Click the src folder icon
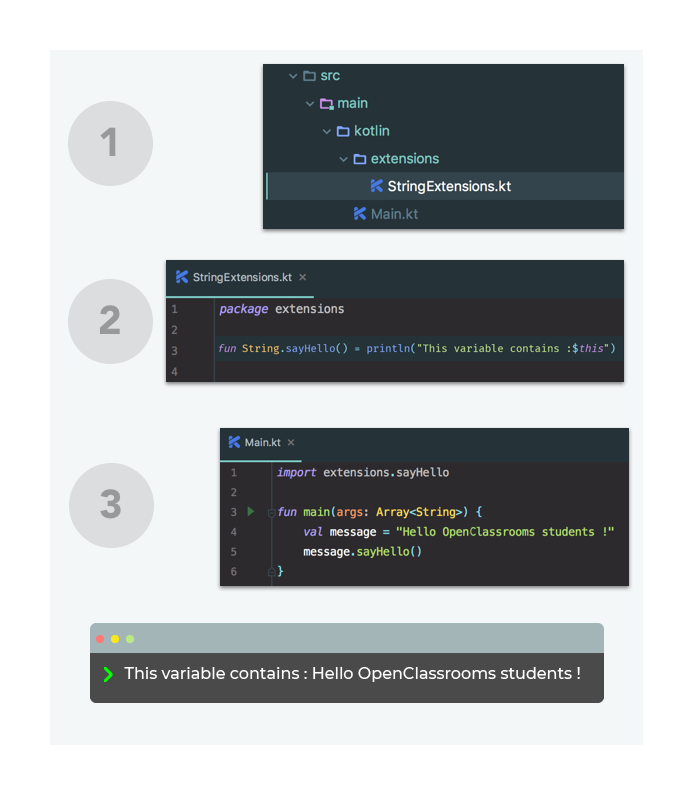This screenshot has height=795, width=695. click(309, 76)
